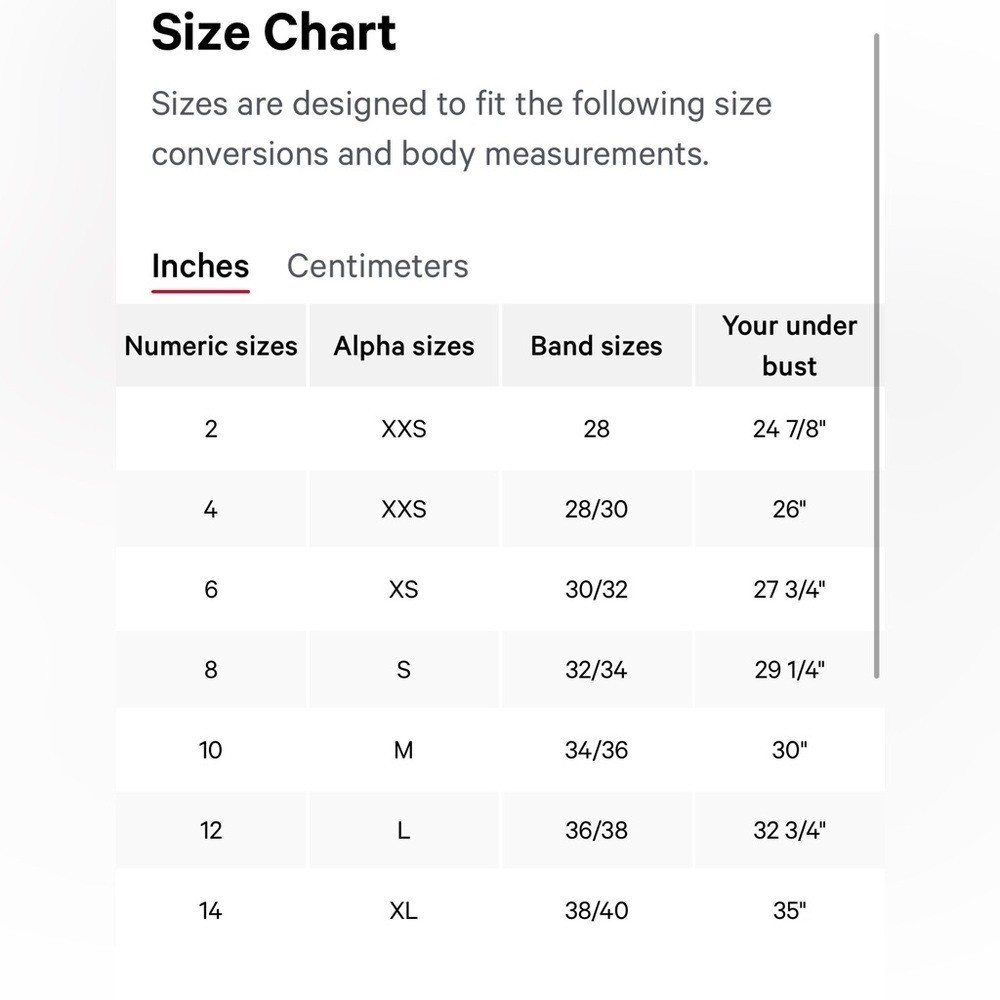Click the XS alpha size cell
The image size is (1000, 1000).
click(404, 589)
